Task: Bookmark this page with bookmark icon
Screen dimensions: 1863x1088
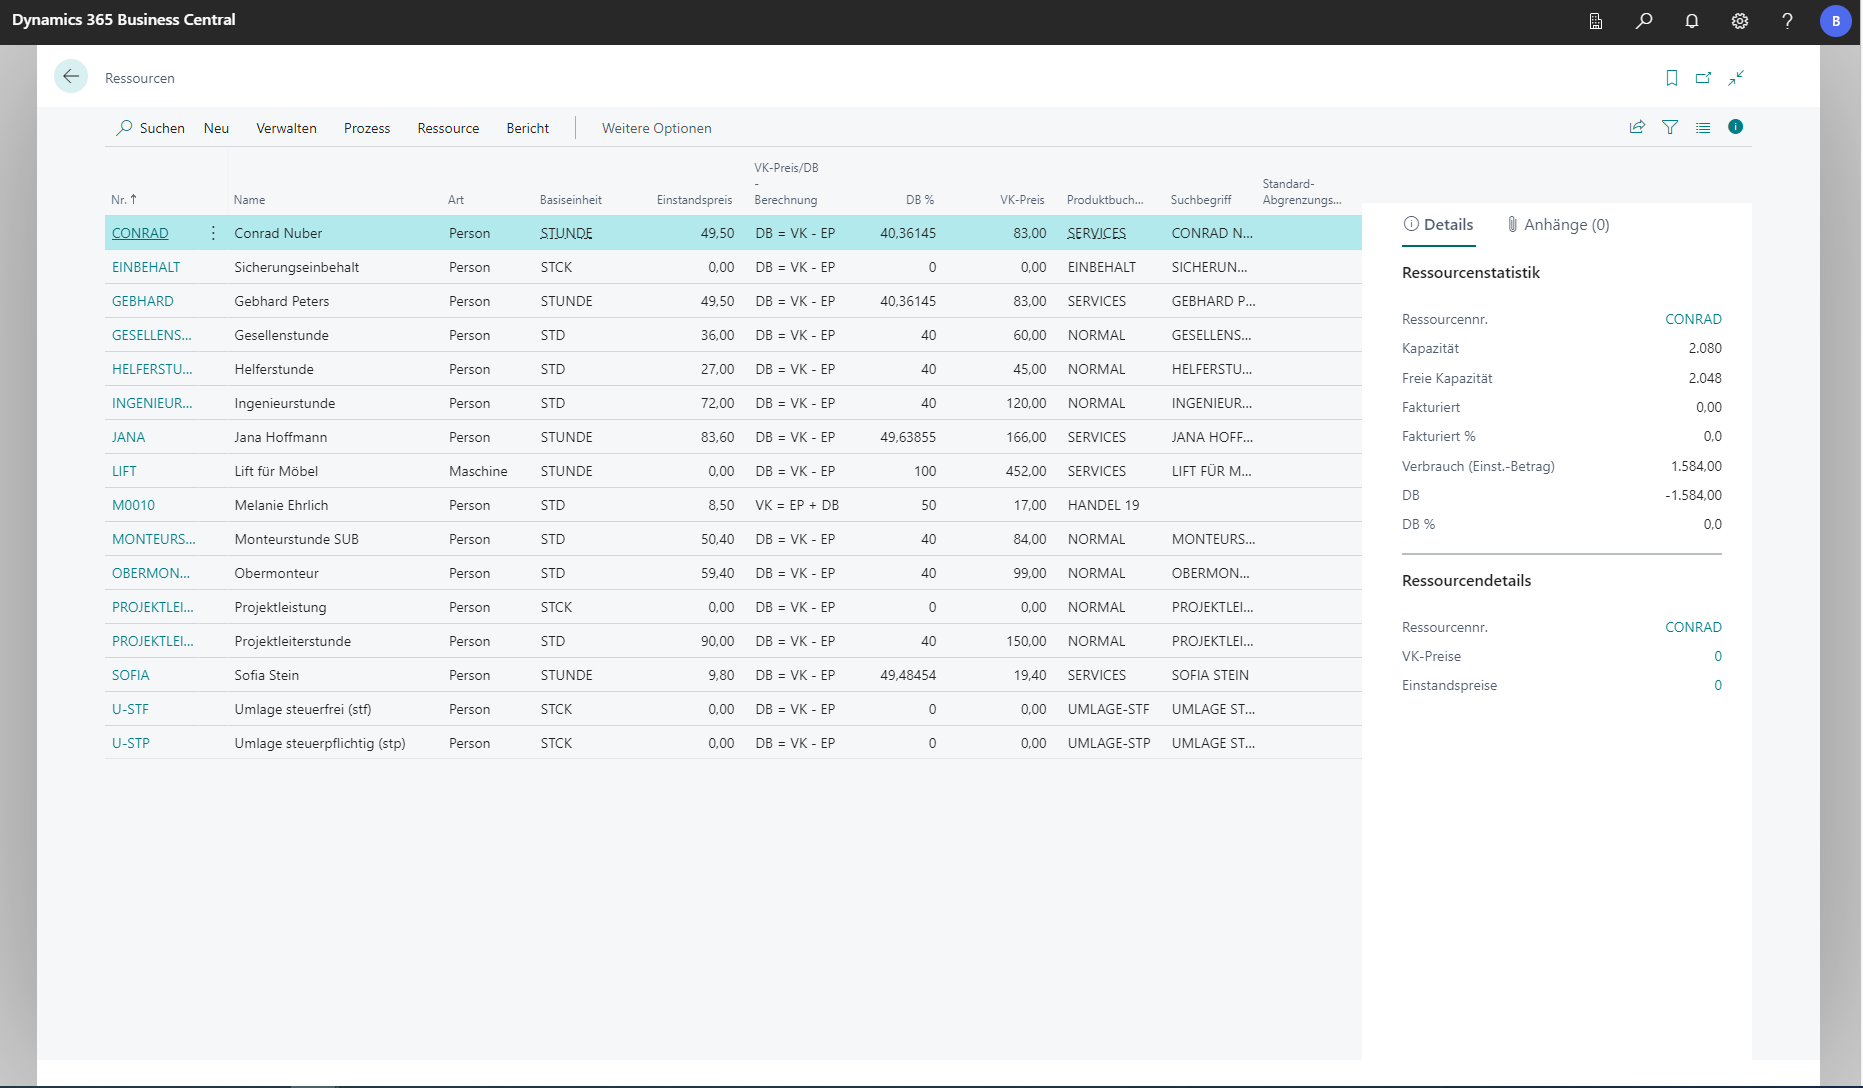Action: [x=1671, y=78]
